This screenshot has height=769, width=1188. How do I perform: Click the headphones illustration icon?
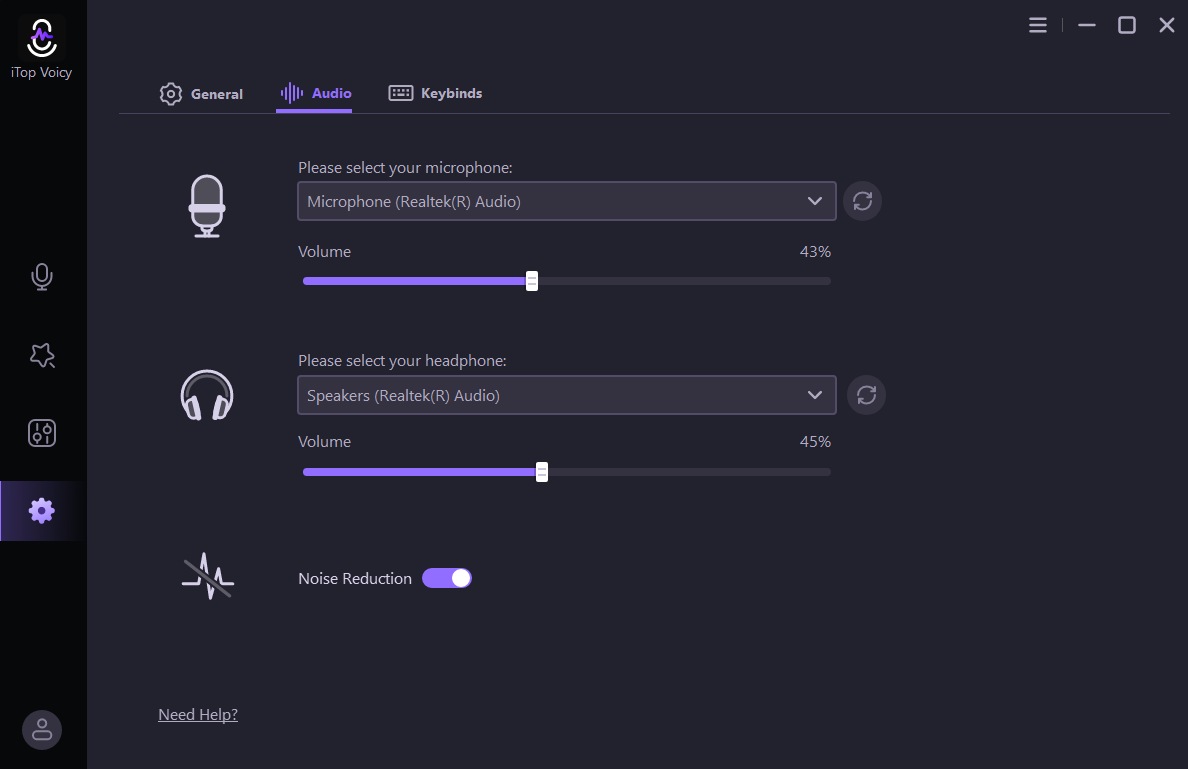pyautogui.click(x=207, y=394)
